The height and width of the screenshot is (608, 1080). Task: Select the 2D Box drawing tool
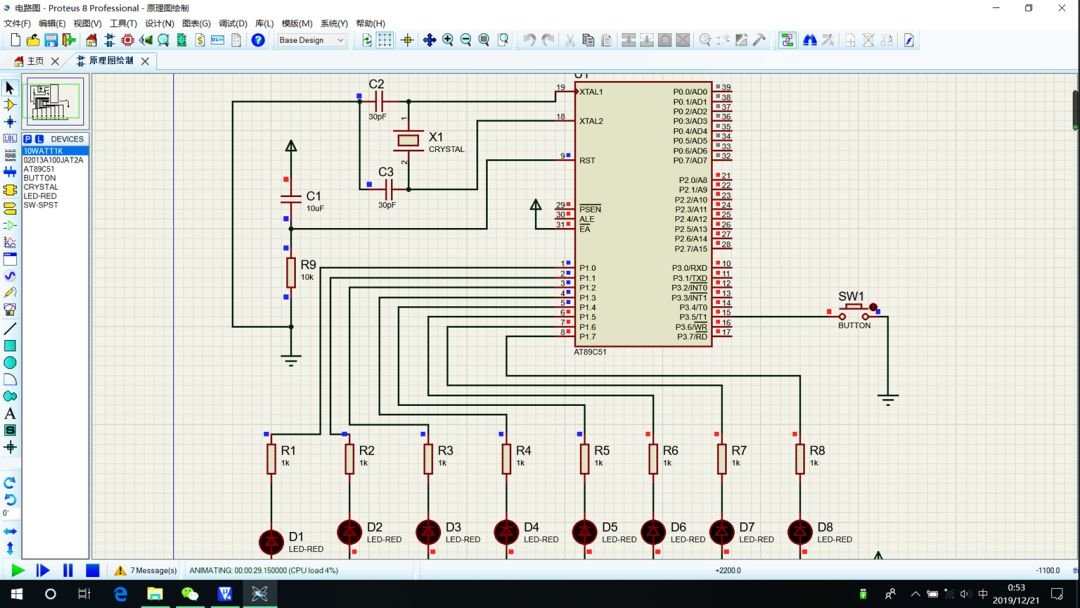(x=10, y=346)
